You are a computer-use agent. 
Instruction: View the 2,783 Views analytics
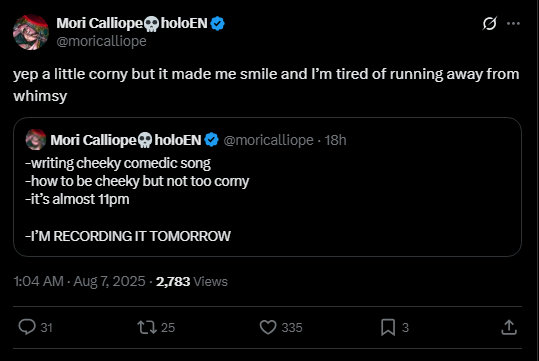coord(191,282)
